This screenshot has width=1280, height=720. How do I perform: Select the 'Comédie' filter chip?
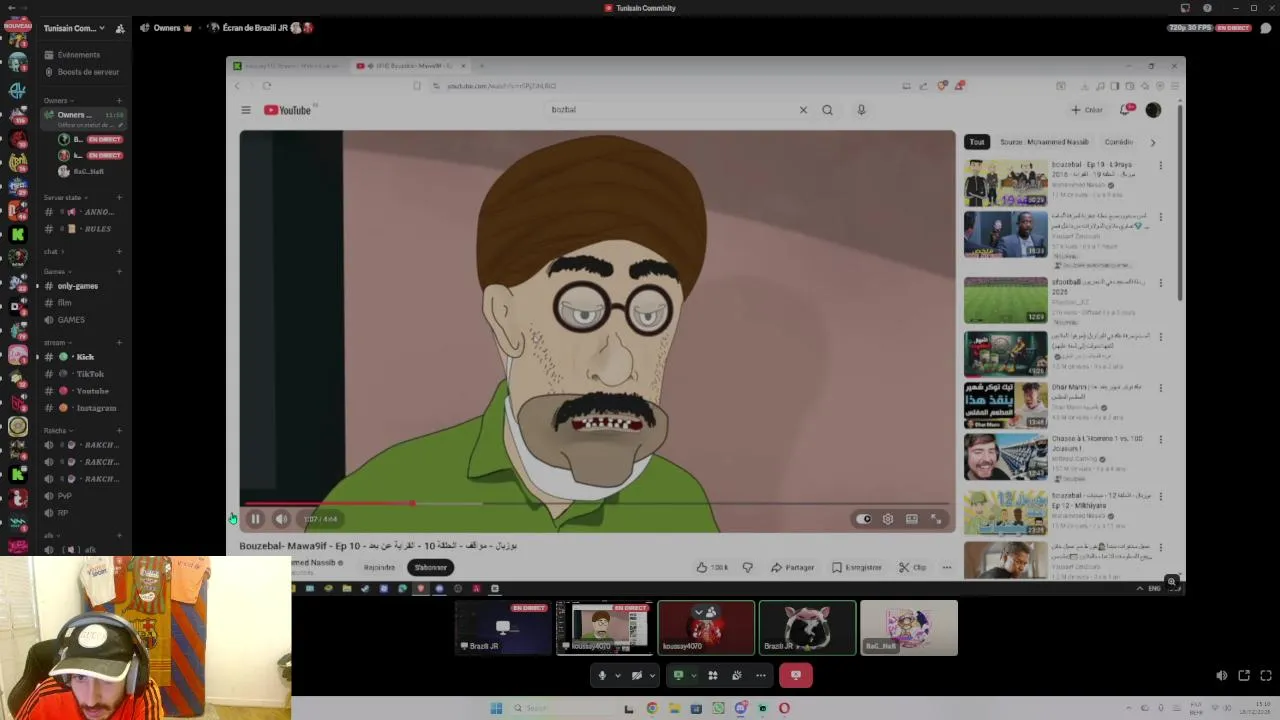1120,142
